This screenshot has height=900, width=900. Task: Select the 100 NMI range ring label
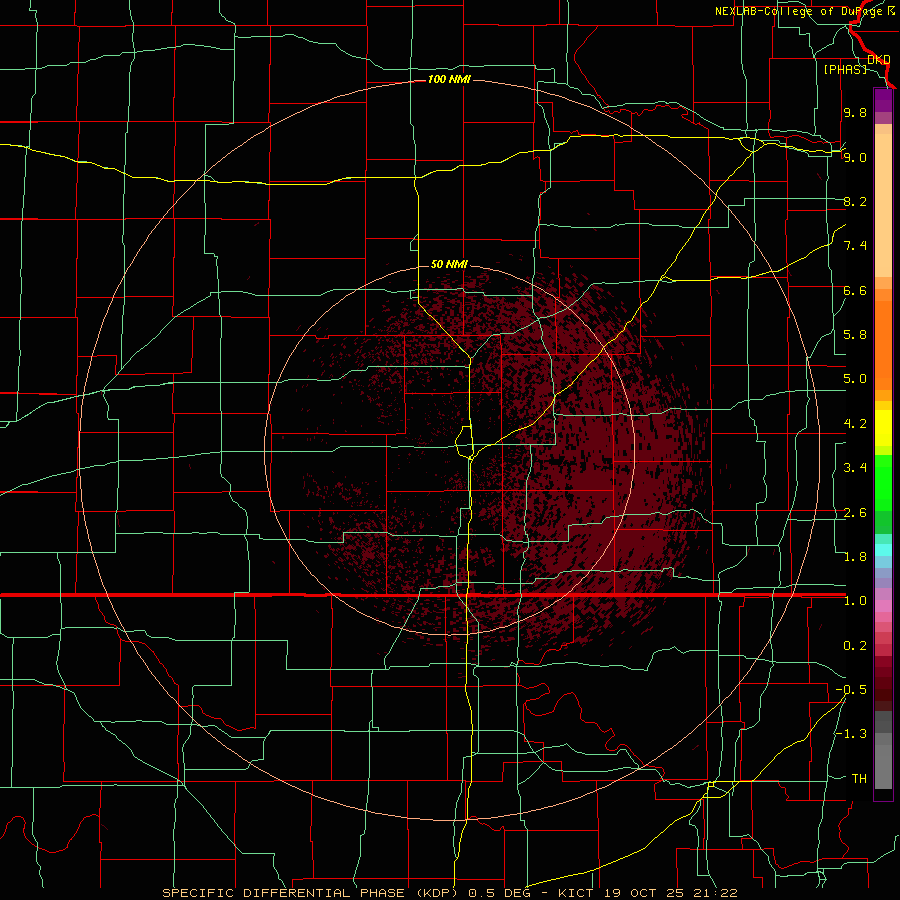pyautogui.click(x=449, y=79)
